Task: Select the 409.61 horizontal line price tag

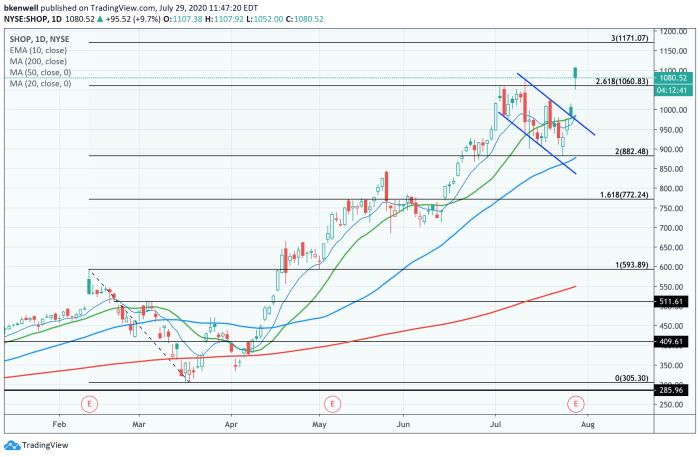Action: point(669,341)
